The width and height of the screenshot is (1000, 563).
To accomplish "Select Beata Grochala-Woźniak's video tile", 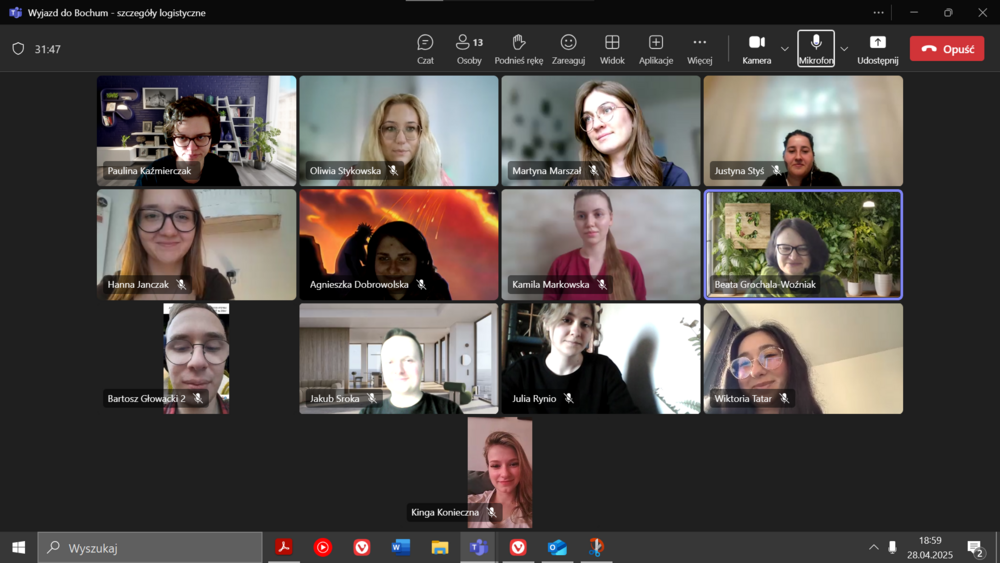I will tap(803, 244).
